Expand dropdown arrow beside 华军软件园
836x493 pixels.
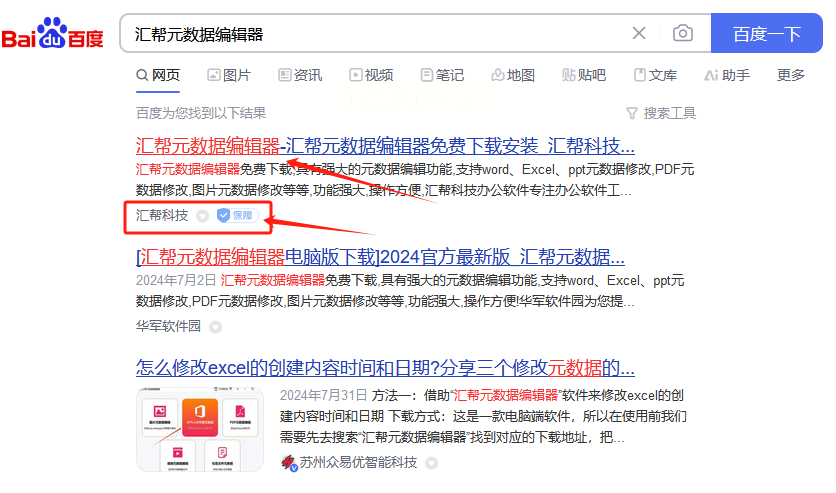[215, 327]
